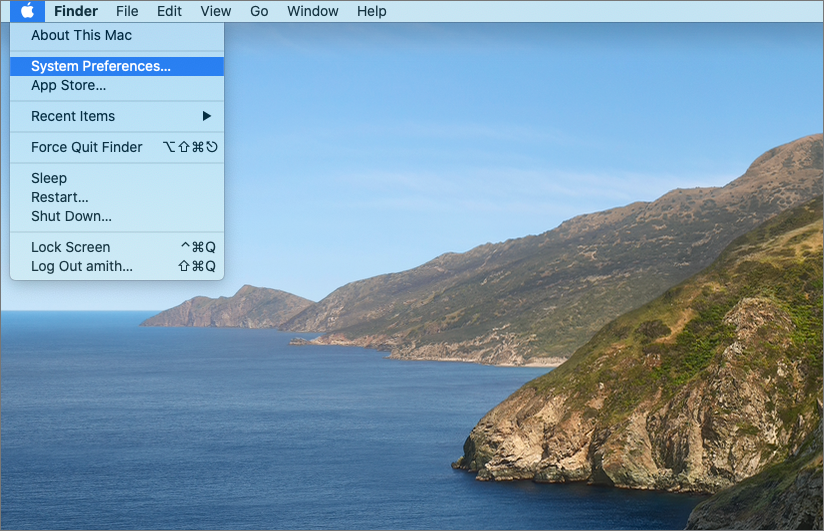Select About This Mac

[x=81, y=35]
